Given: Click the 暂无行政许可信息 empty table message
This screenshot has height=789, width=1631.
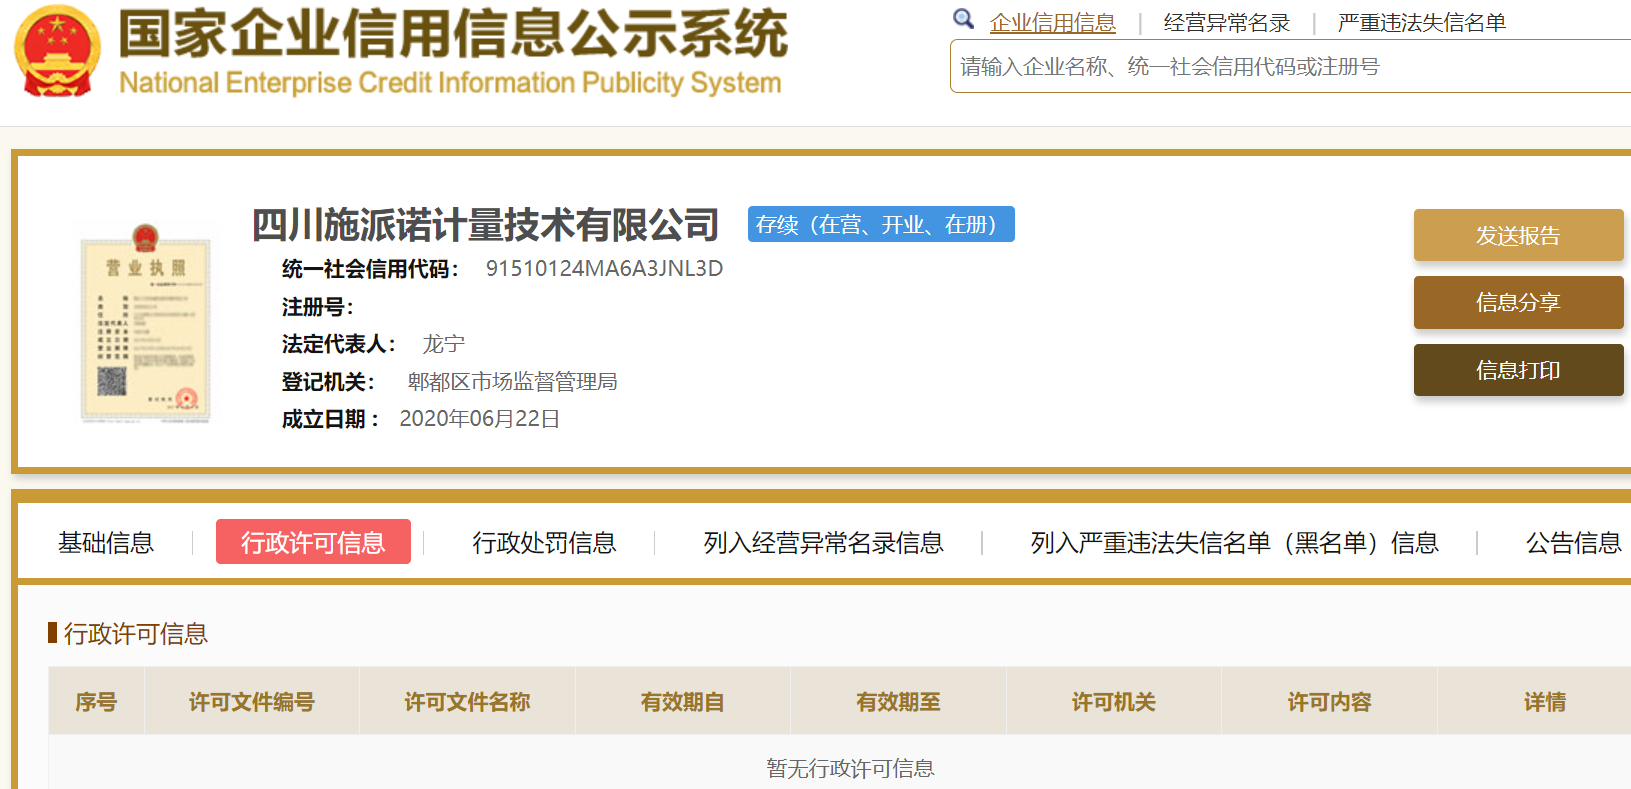Looking at the screenshot, I should (x=850, y=768).
